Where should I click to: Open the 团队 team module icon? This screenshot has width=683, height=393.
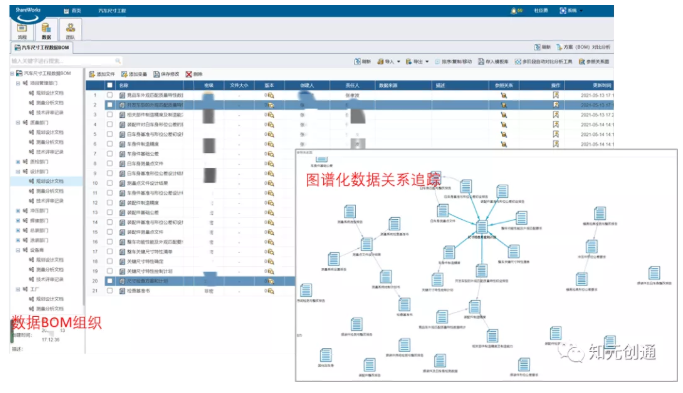pos(70,29)
